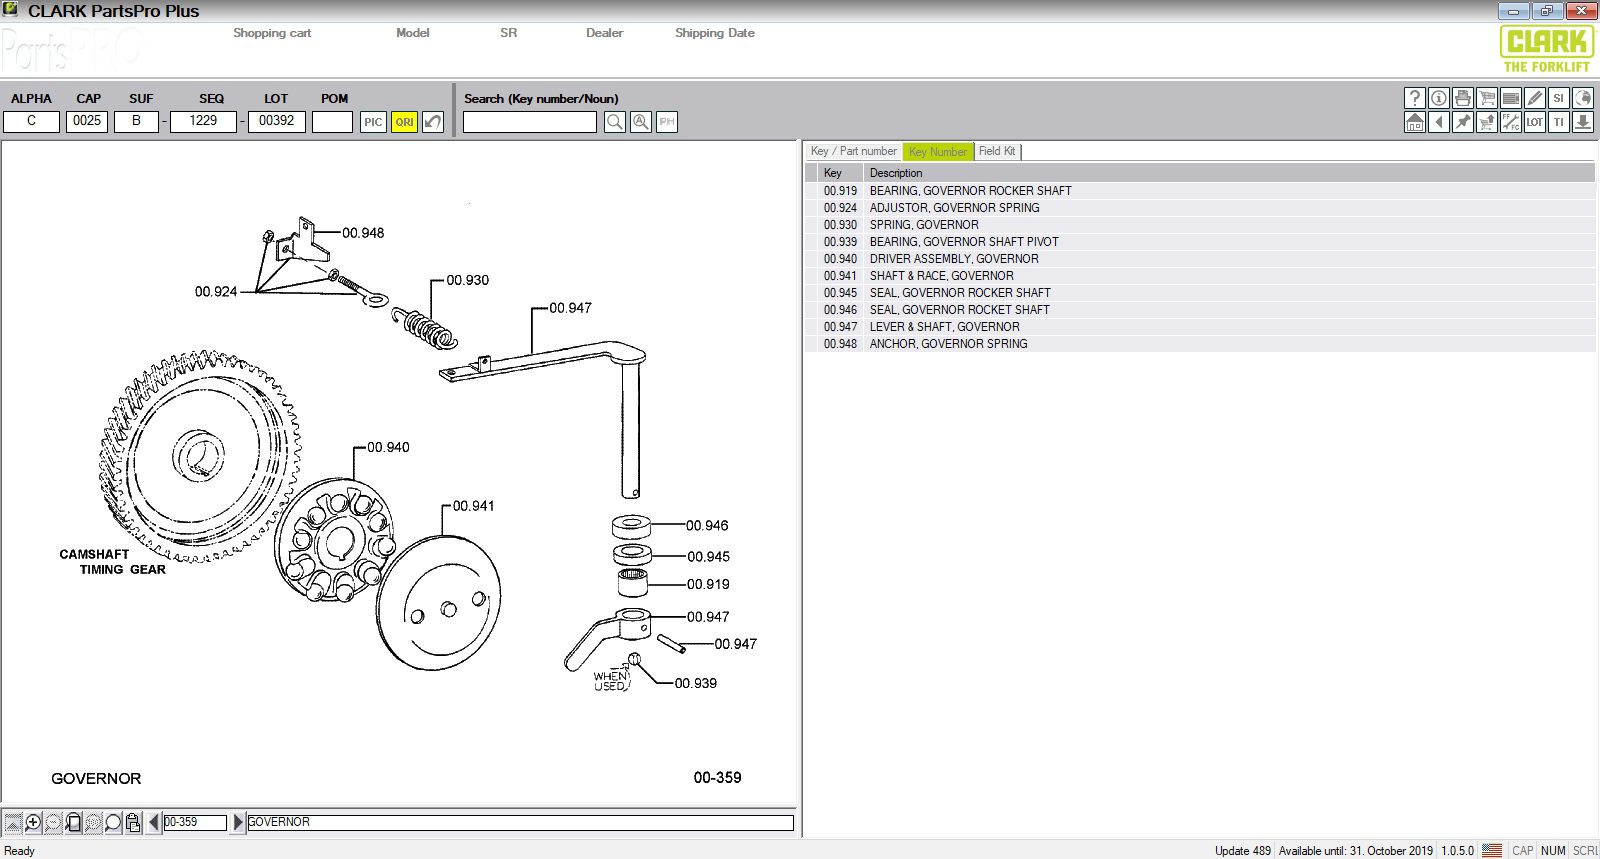Click the magnifier search icon beside search box
1600x859 pixels.
pos(615,122)
